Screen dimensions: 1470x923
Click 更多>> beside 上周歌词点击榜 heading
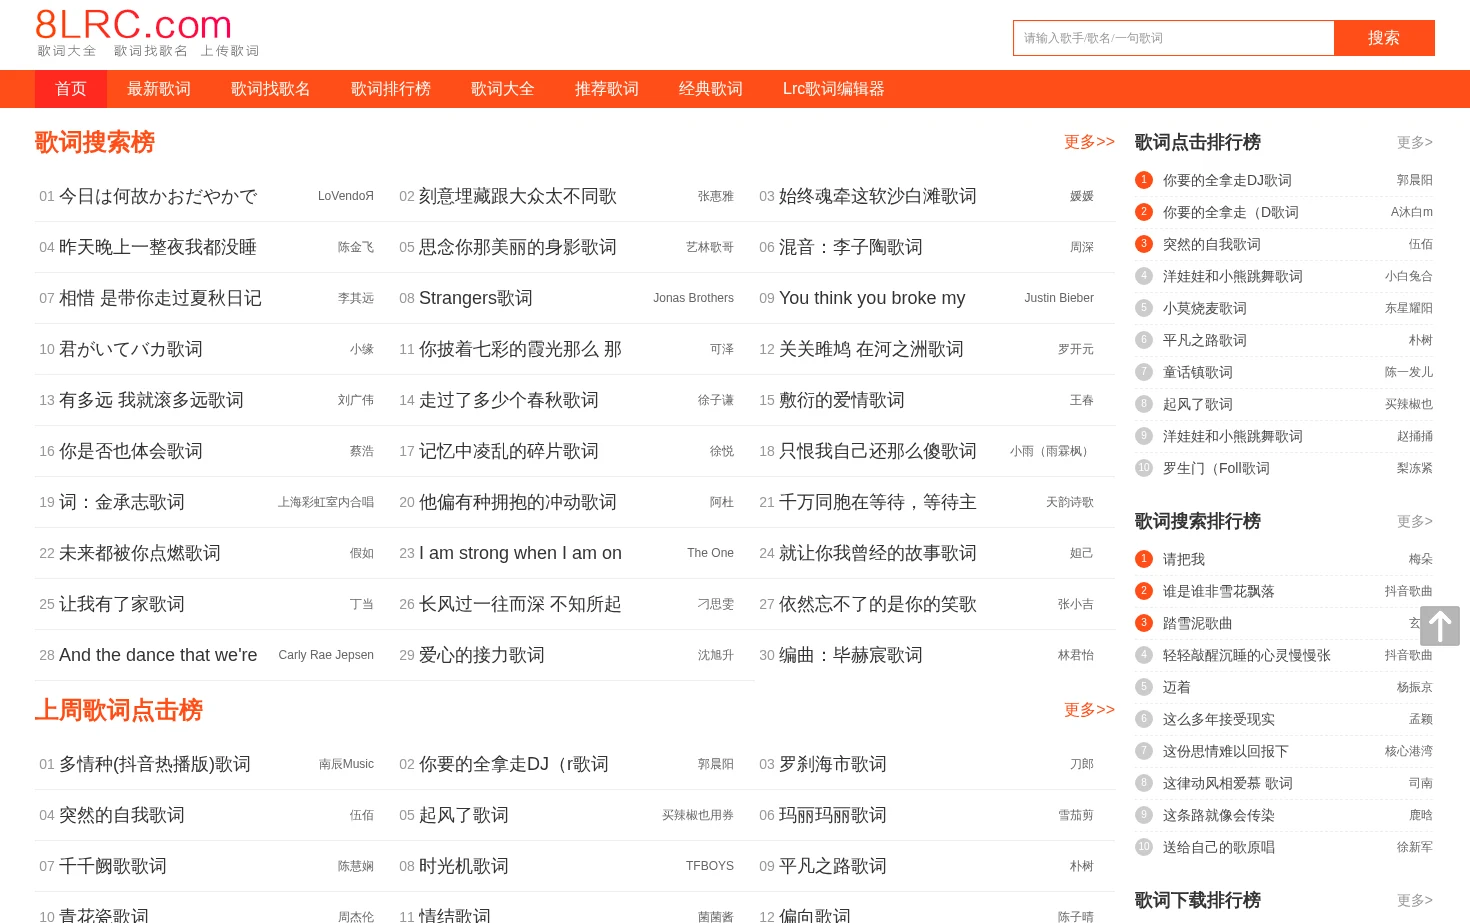(x=1089, y=710)
